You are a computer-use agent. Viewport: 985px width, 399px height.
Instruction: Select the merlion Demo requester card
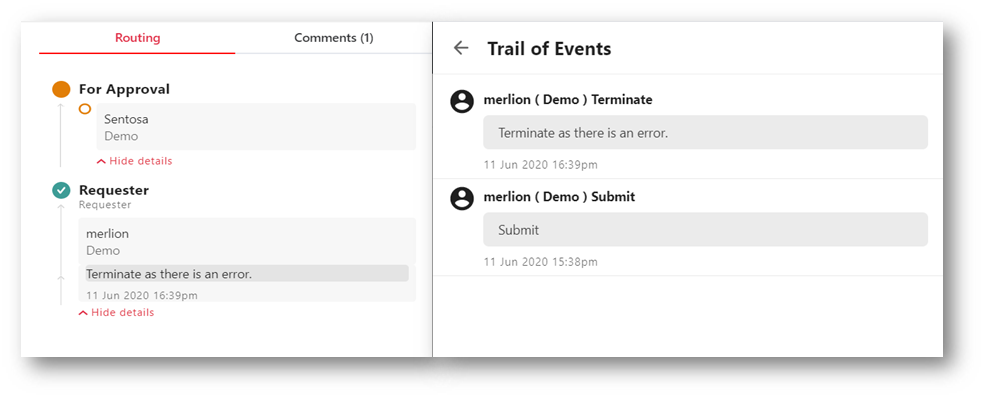pos(247,260)
